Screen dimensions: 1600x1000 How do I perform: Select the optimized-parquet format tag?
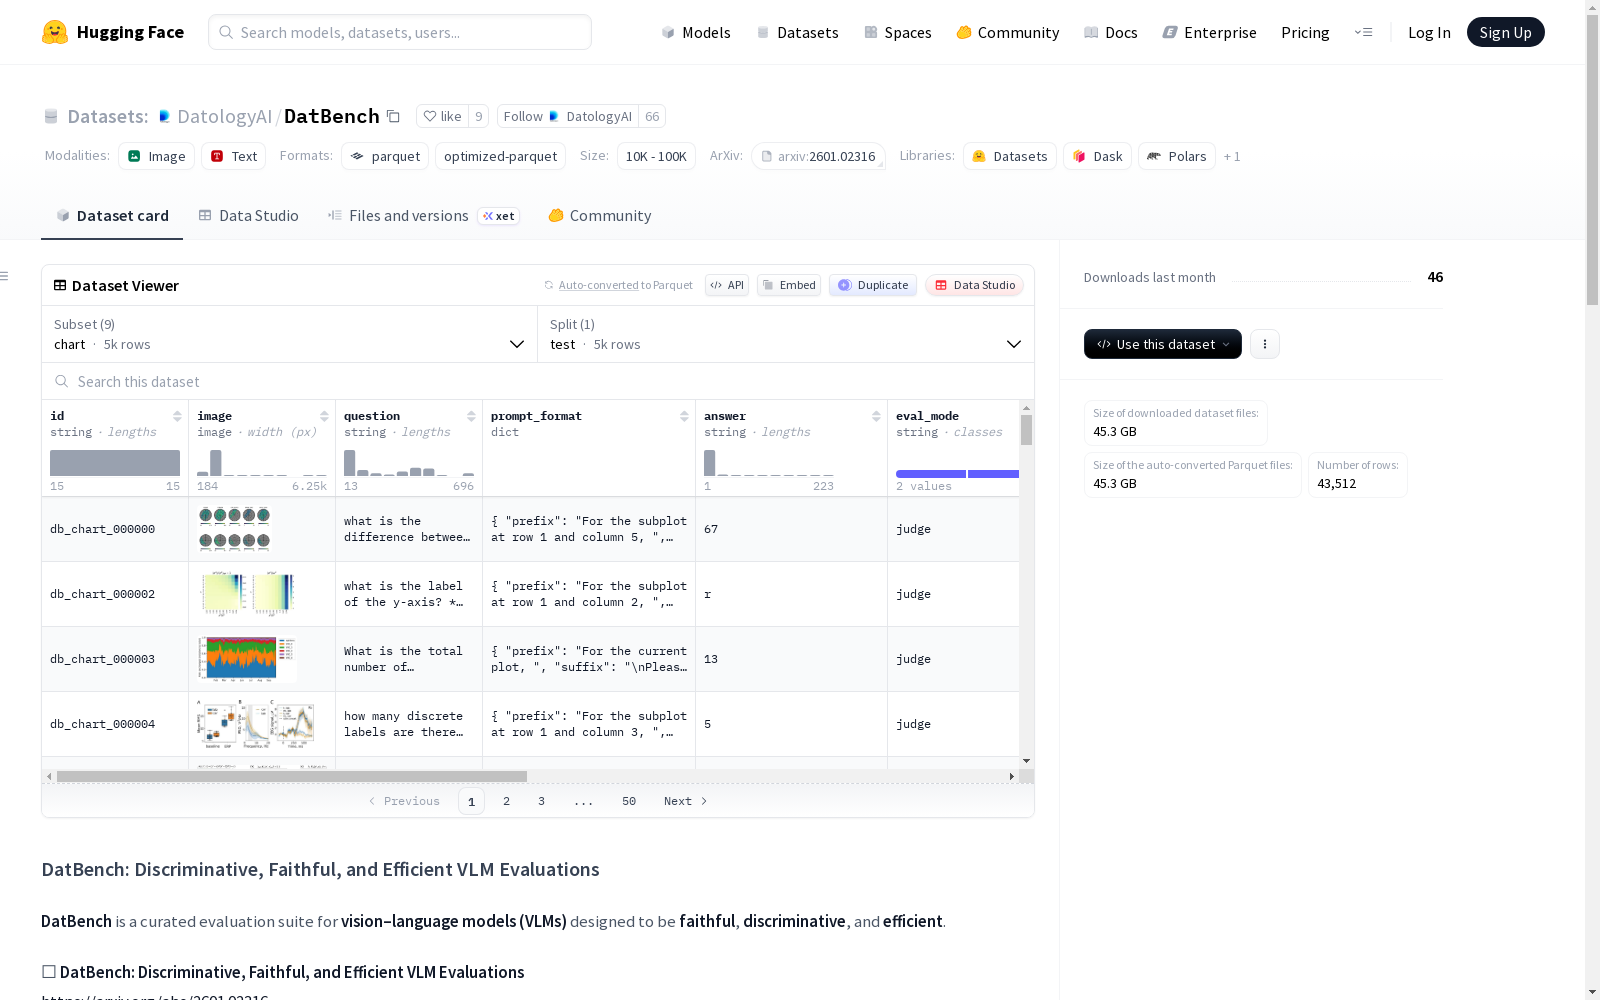point(500,156)
